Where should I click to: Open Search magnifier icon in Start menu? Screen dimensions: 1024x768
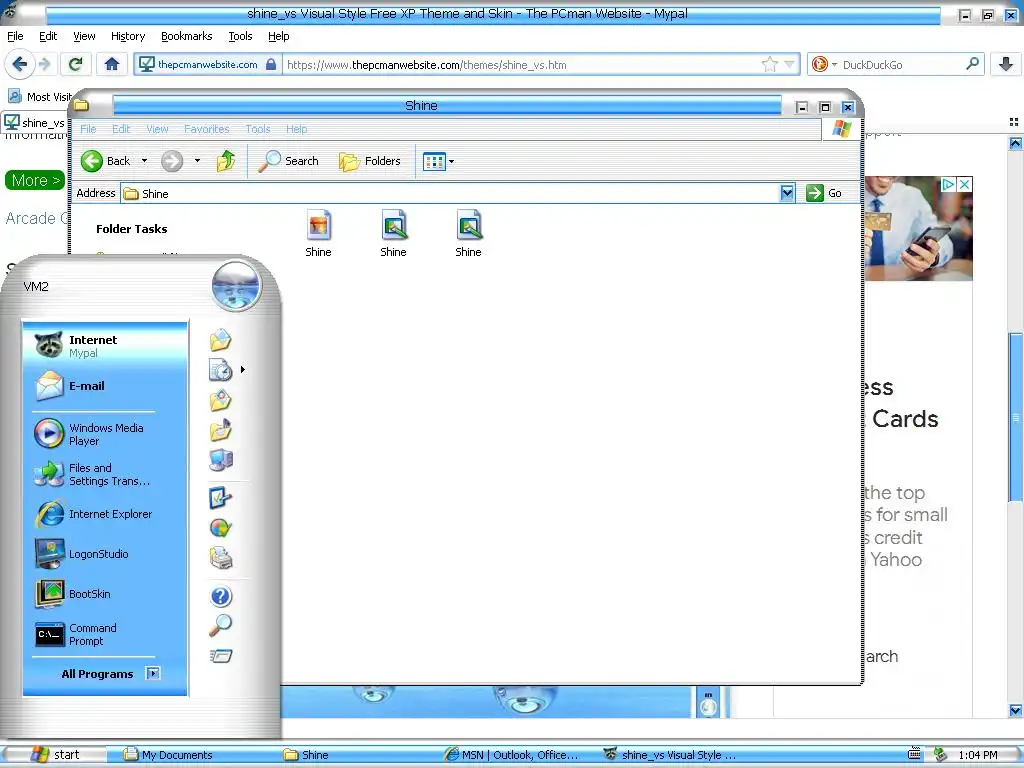tap(221, 625)
